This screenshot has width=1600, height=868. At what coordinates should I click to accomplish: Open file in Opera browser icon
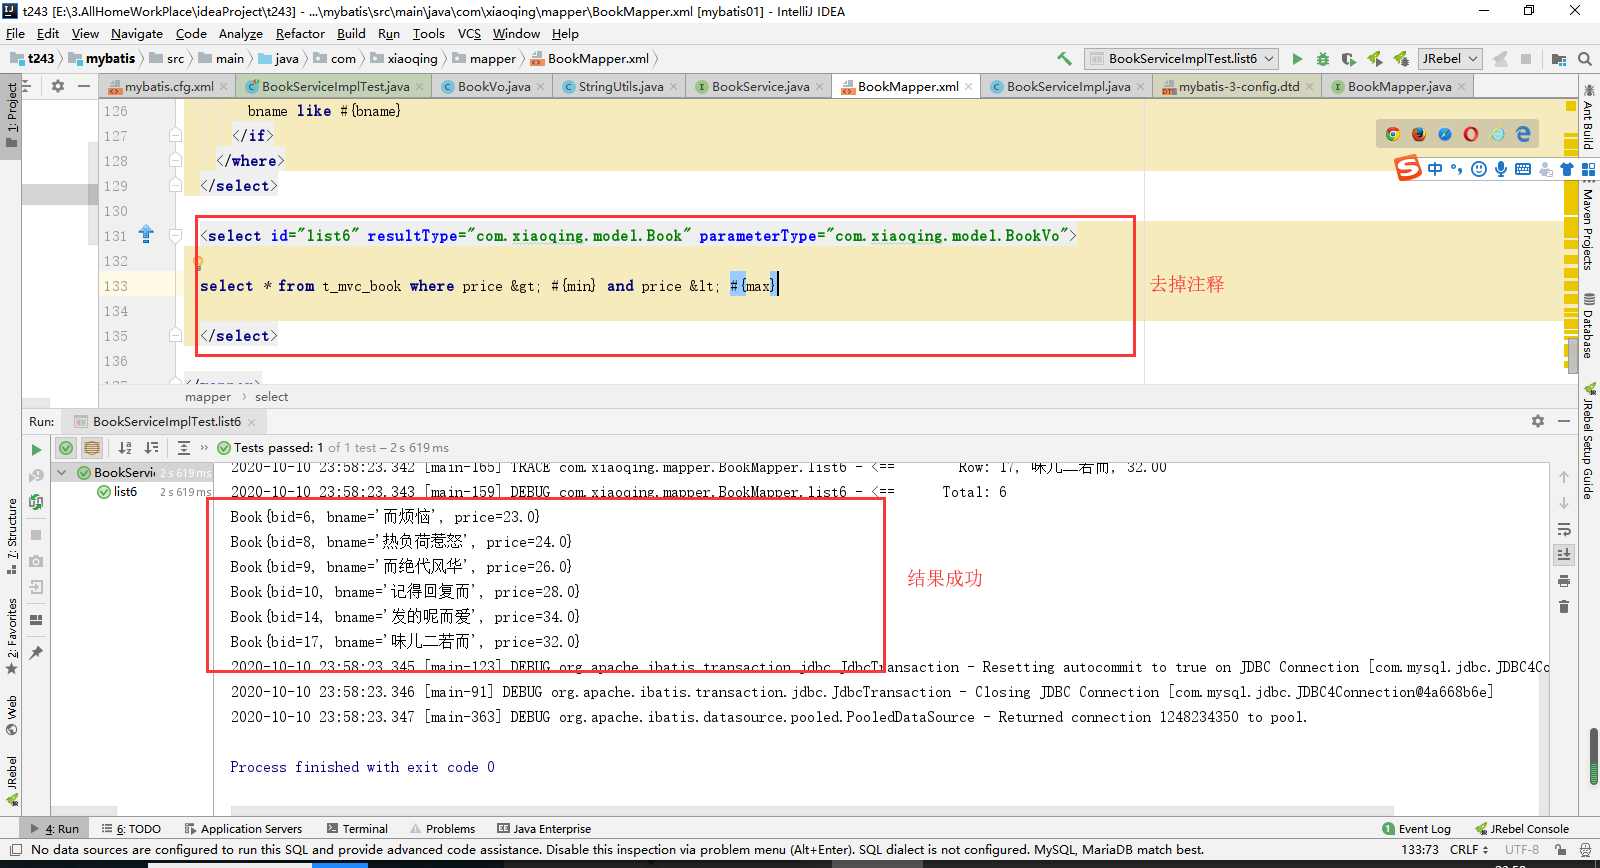(x=1471, y=134)
